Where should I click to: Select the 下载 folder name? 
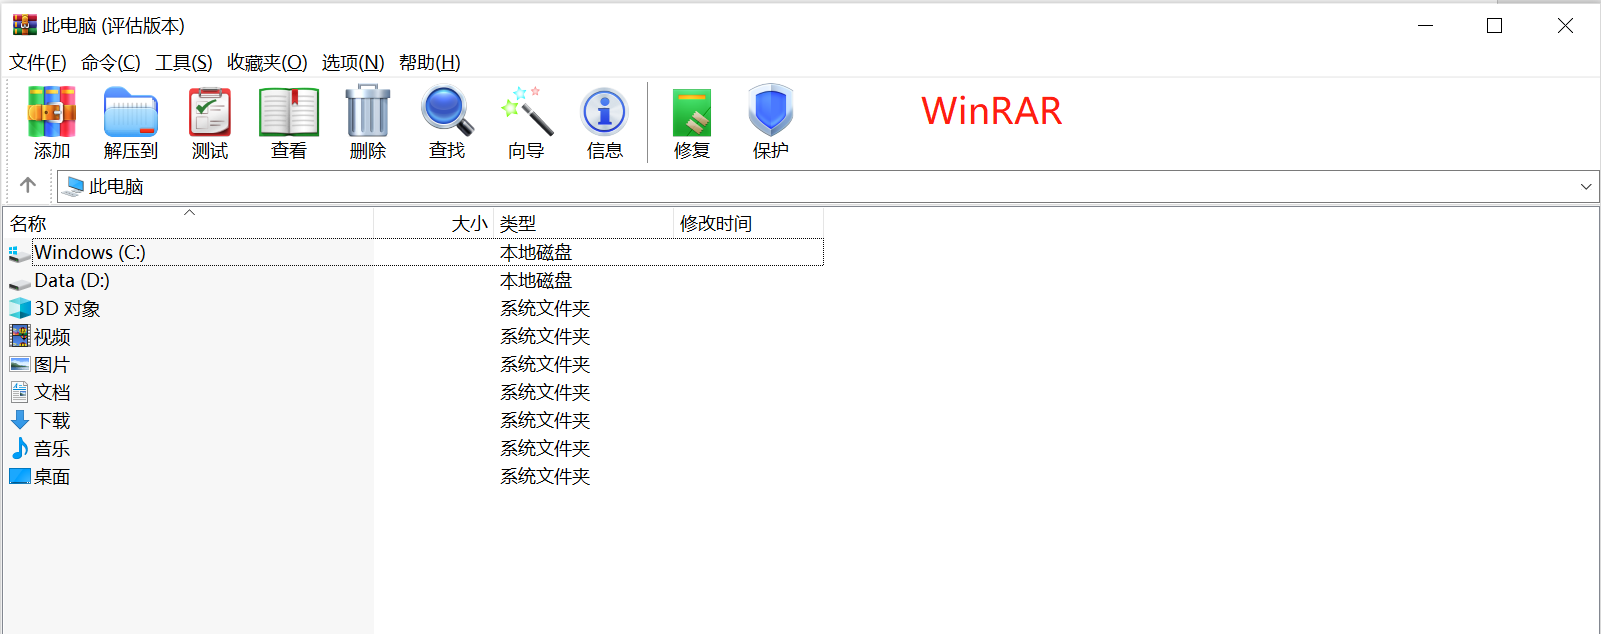52,420
